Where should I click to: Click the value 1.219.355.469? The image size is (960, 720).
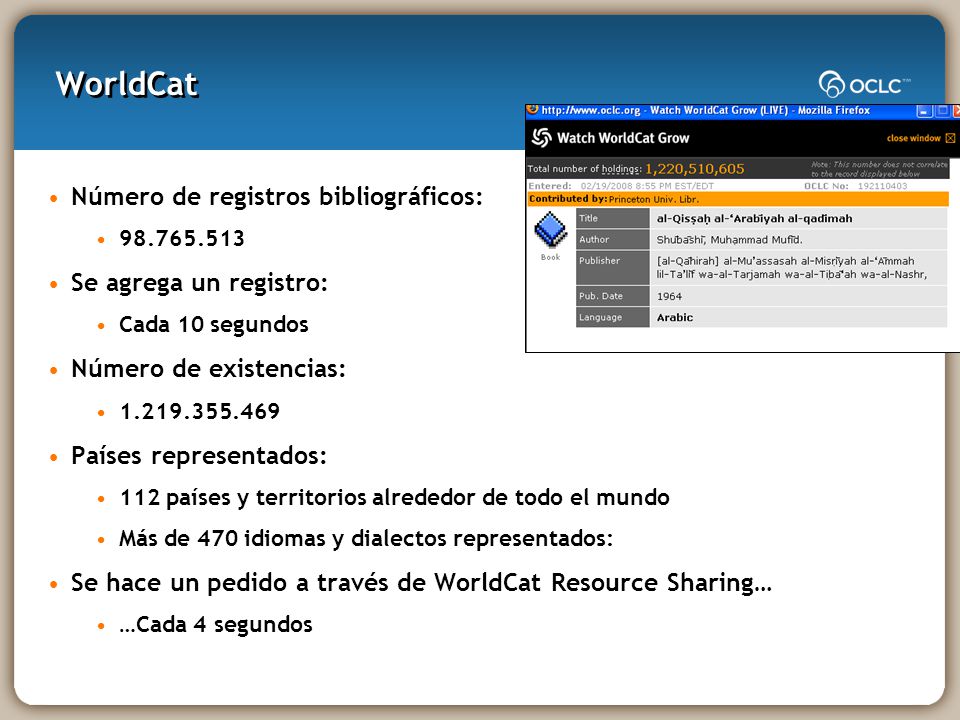coord(200,411)
